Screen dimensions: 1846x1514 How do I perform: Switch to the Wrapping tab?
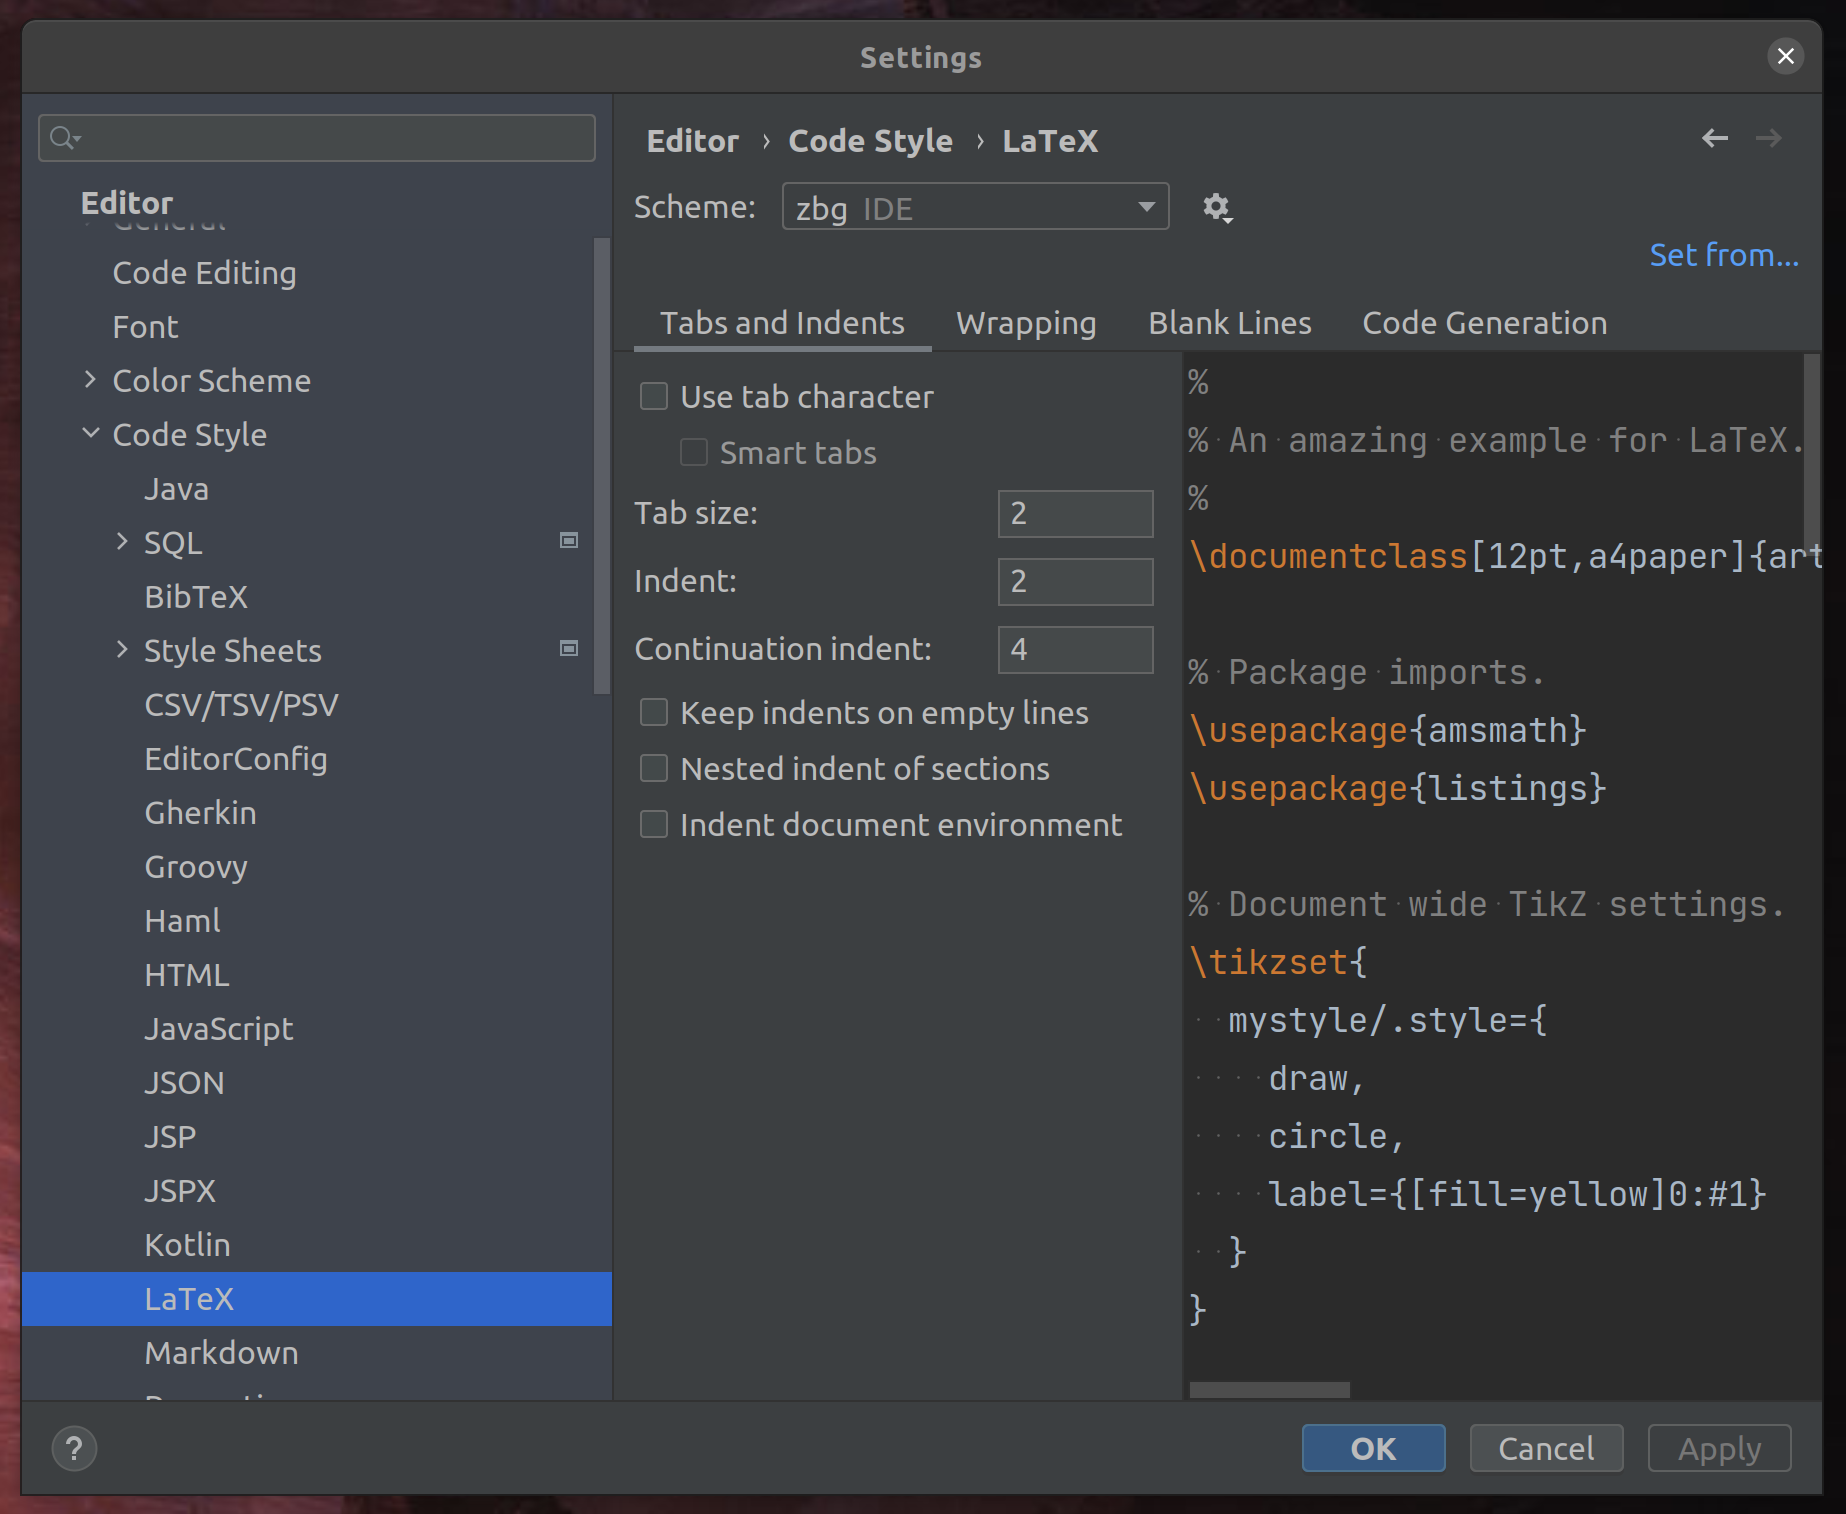1026,322
